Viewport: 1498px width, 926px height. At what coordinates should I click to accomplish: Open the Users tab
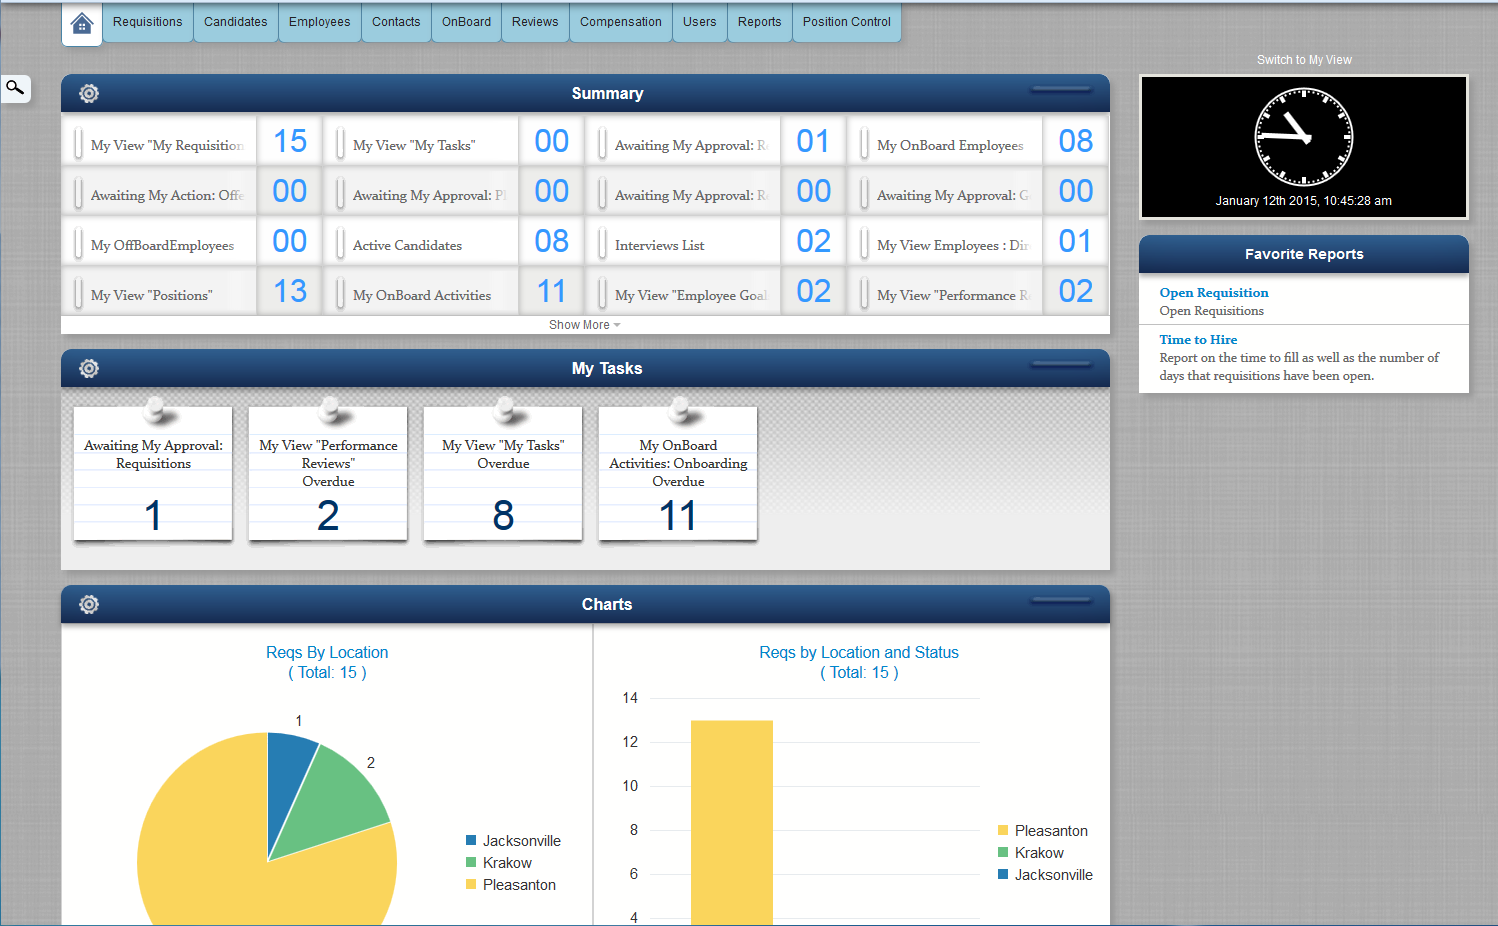[x=700, y=22]
